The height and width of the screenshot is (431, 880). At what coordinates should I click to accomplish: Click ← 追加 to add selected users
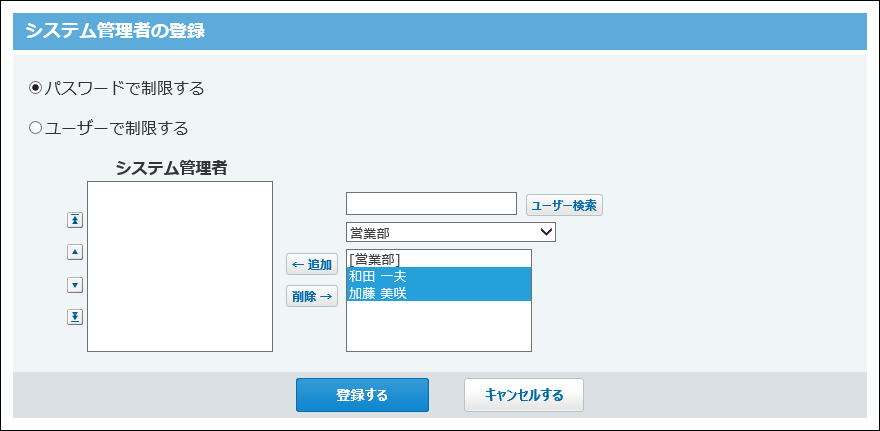(312, 264)
